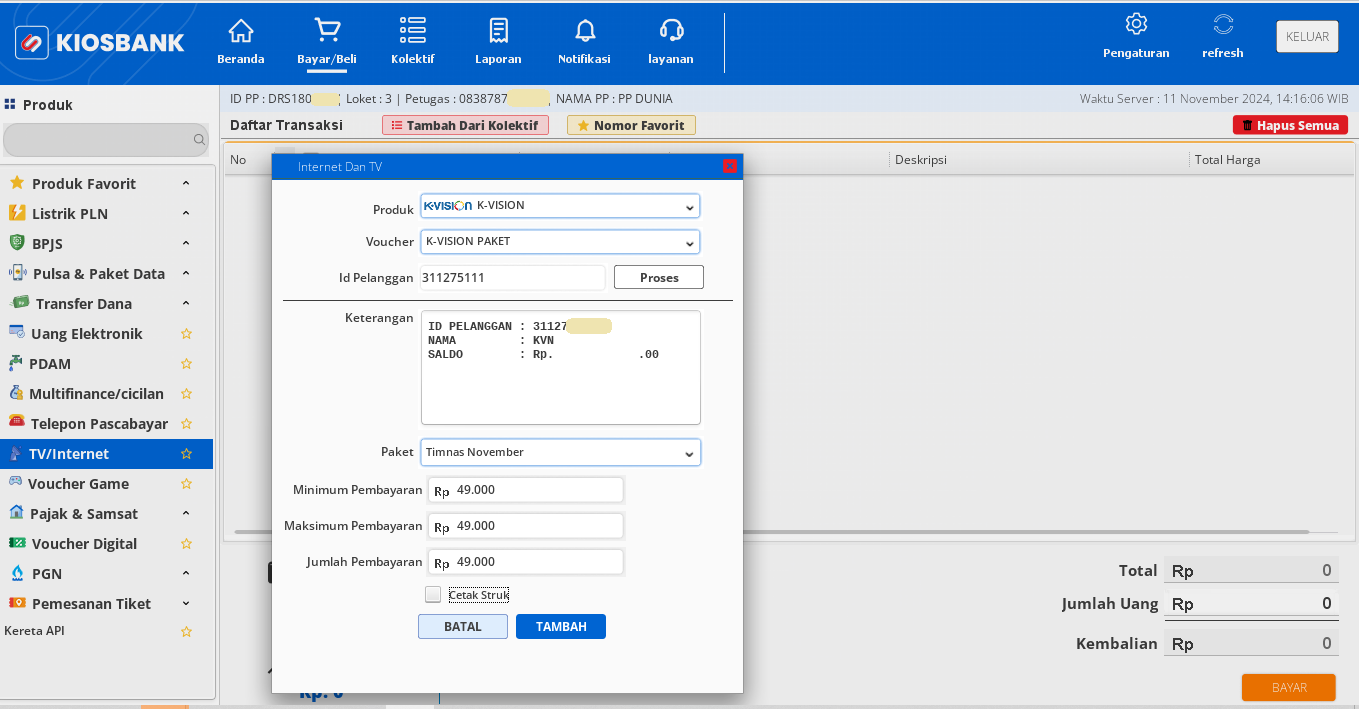Click the Jumlah Pembayaran amount field

pyautogui.click(x=525, y=562)
